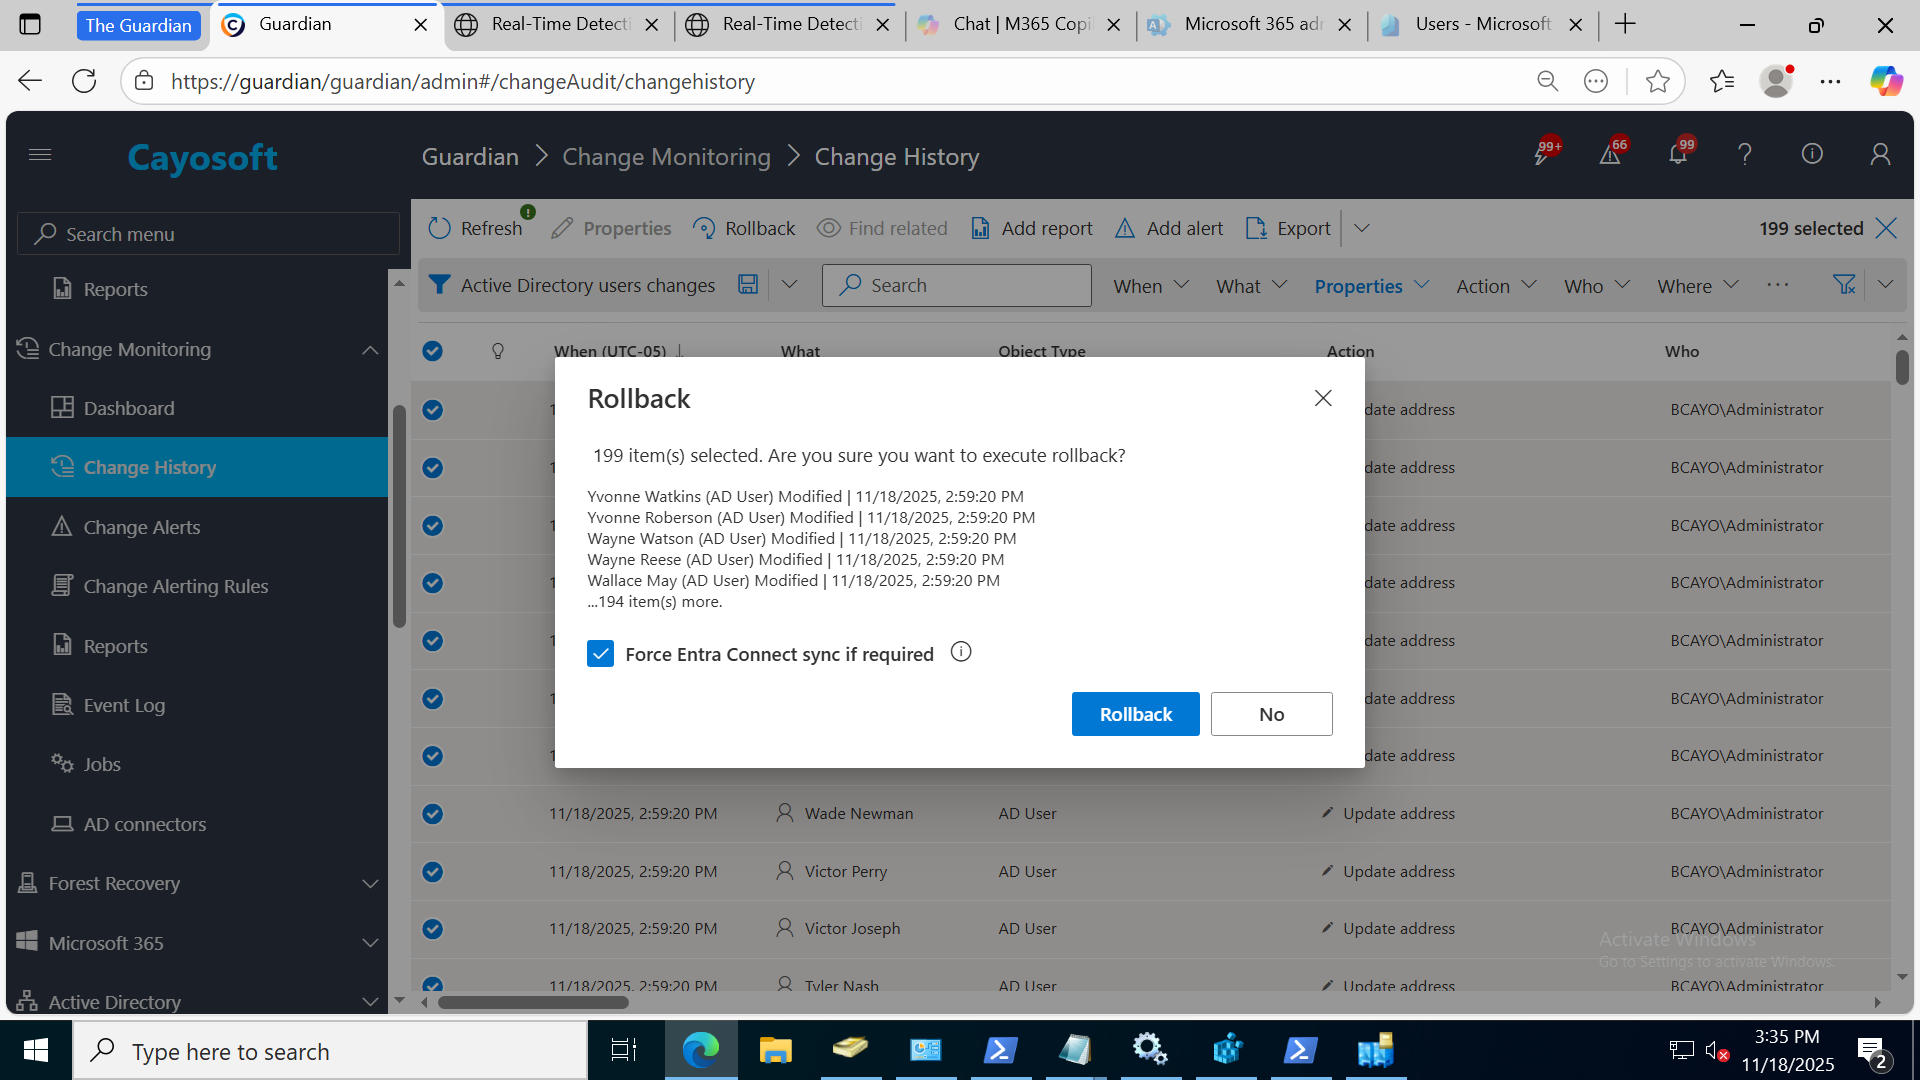The image size is (1920, 1080).
Task: Uncheck Force Entra Connect sync checkbox
Action: click(x=600, y=654)
